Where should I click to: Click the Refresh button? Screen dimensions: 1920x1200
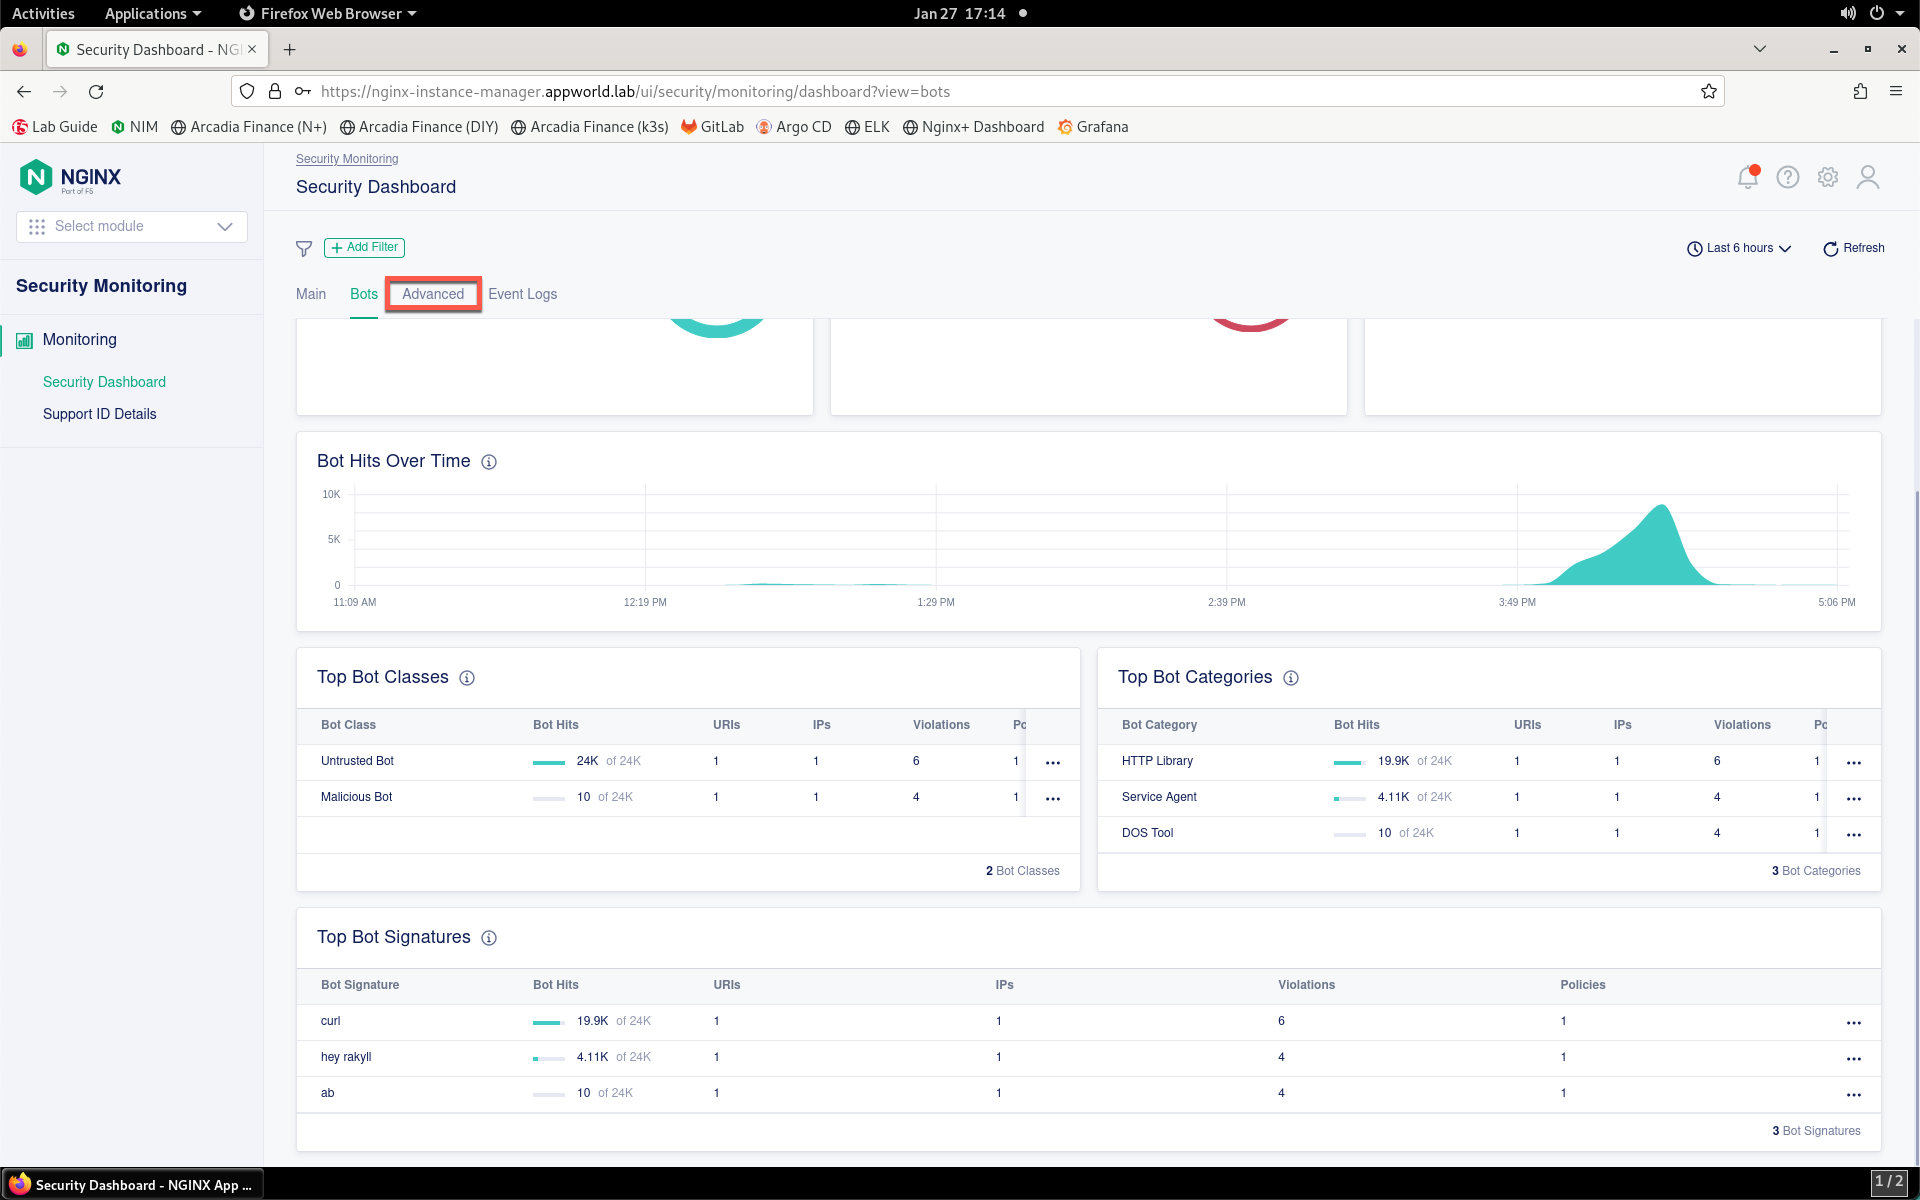pos(1854,248)
